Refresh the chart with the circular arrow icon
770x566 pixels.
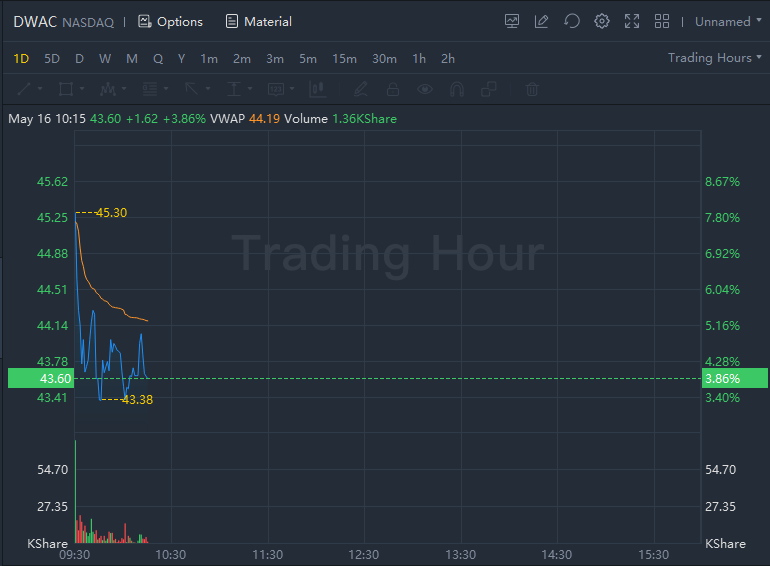coord(572,21)
